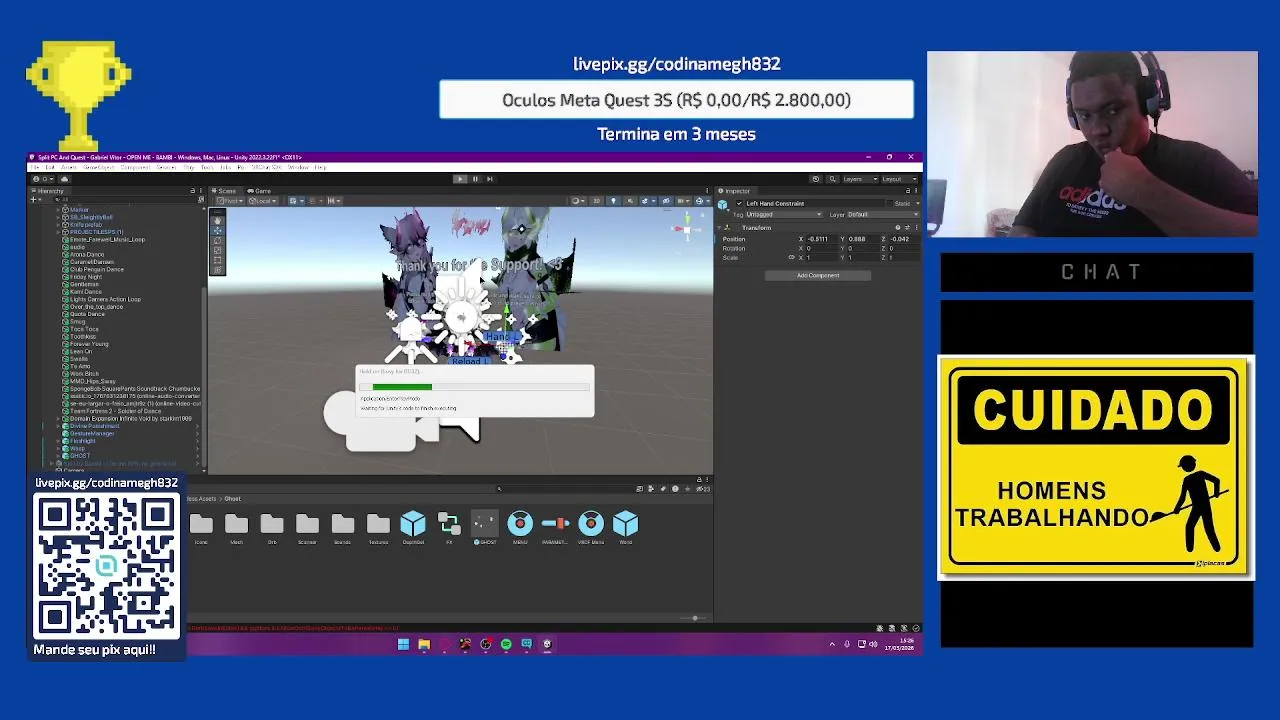Enable the Static checkbox in Inspector

890,204
